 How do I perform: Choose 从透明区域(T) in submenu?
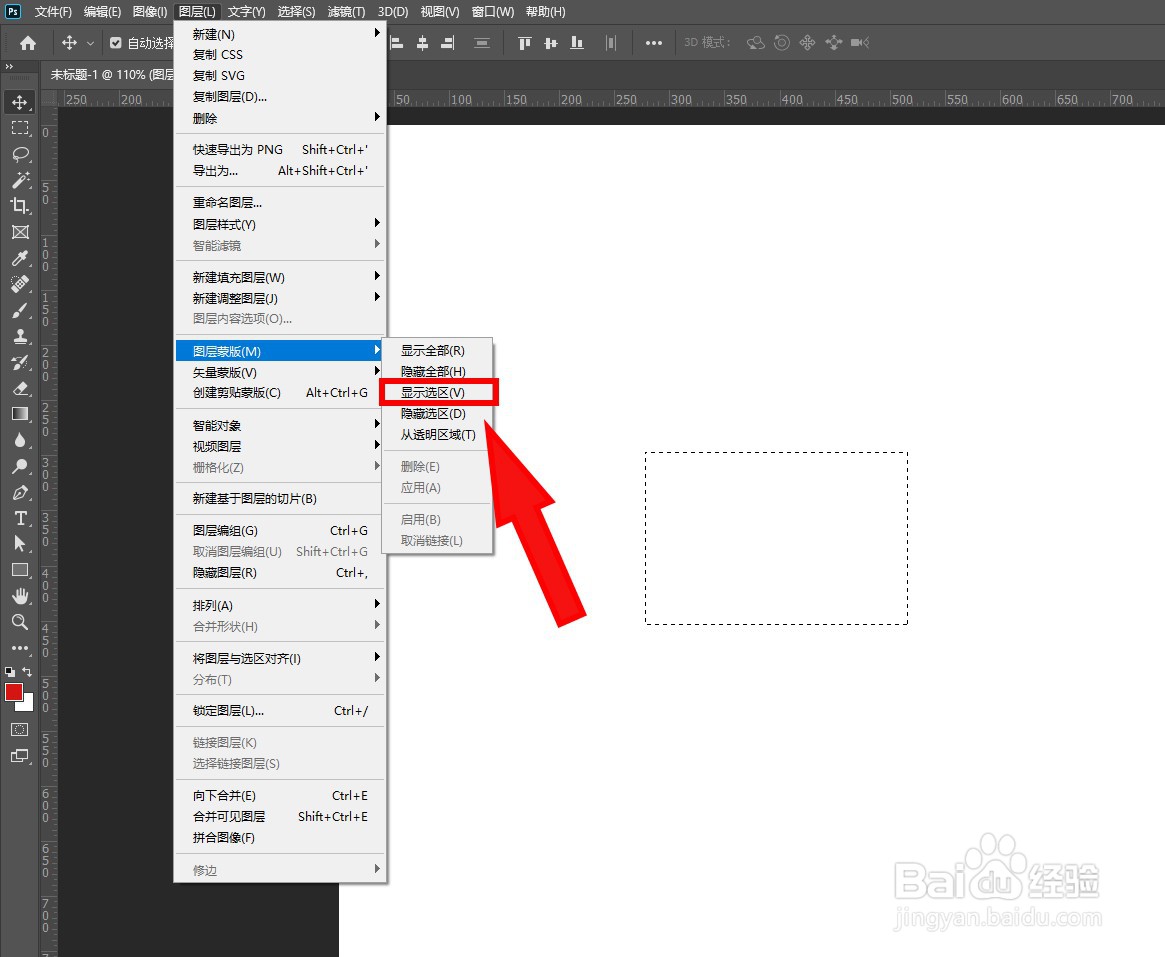438,435
